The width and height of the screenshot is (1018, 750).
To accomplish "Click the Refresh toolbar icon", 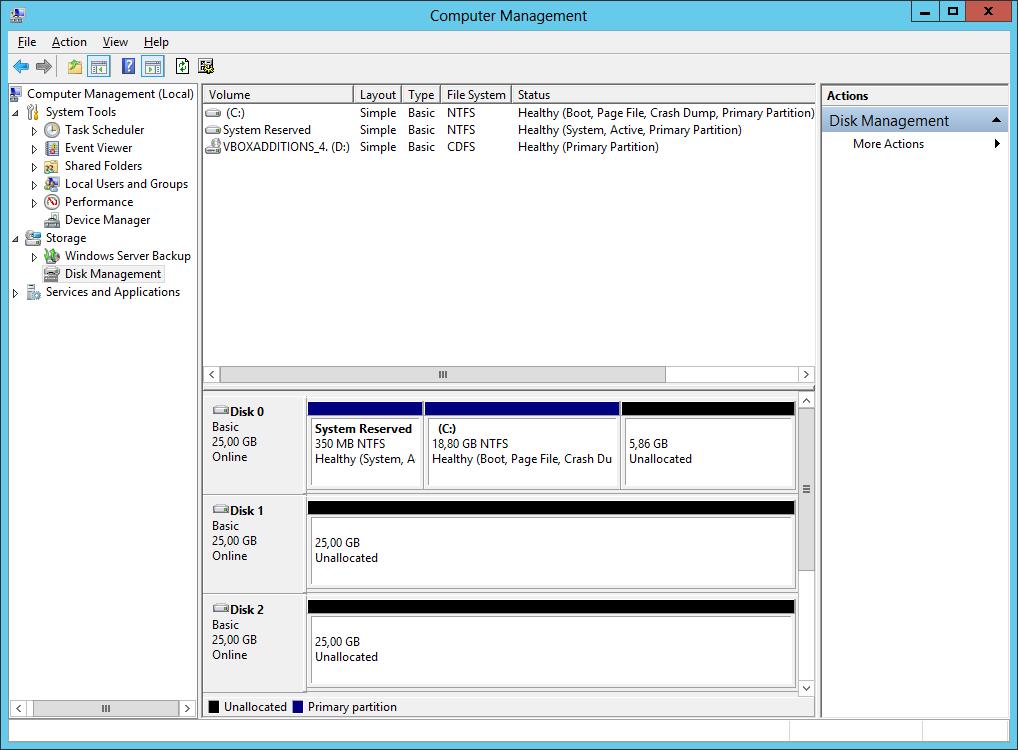I will tap(182, 66).
